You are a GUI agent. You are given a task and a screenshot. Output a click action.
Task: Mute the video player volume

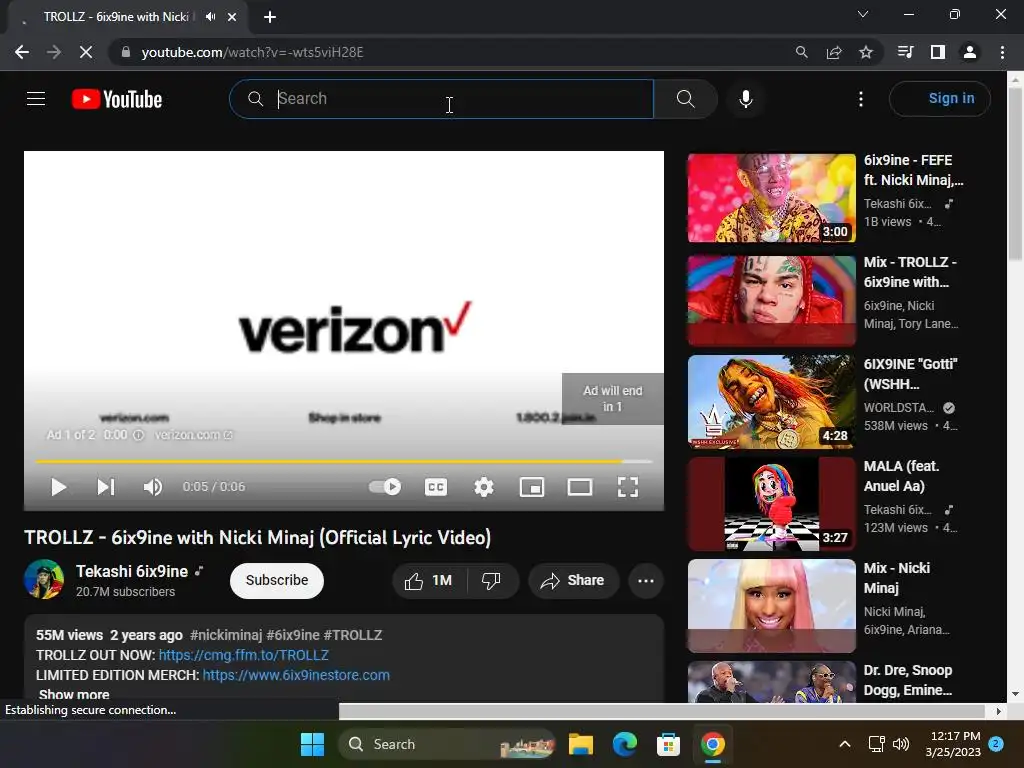152,487
